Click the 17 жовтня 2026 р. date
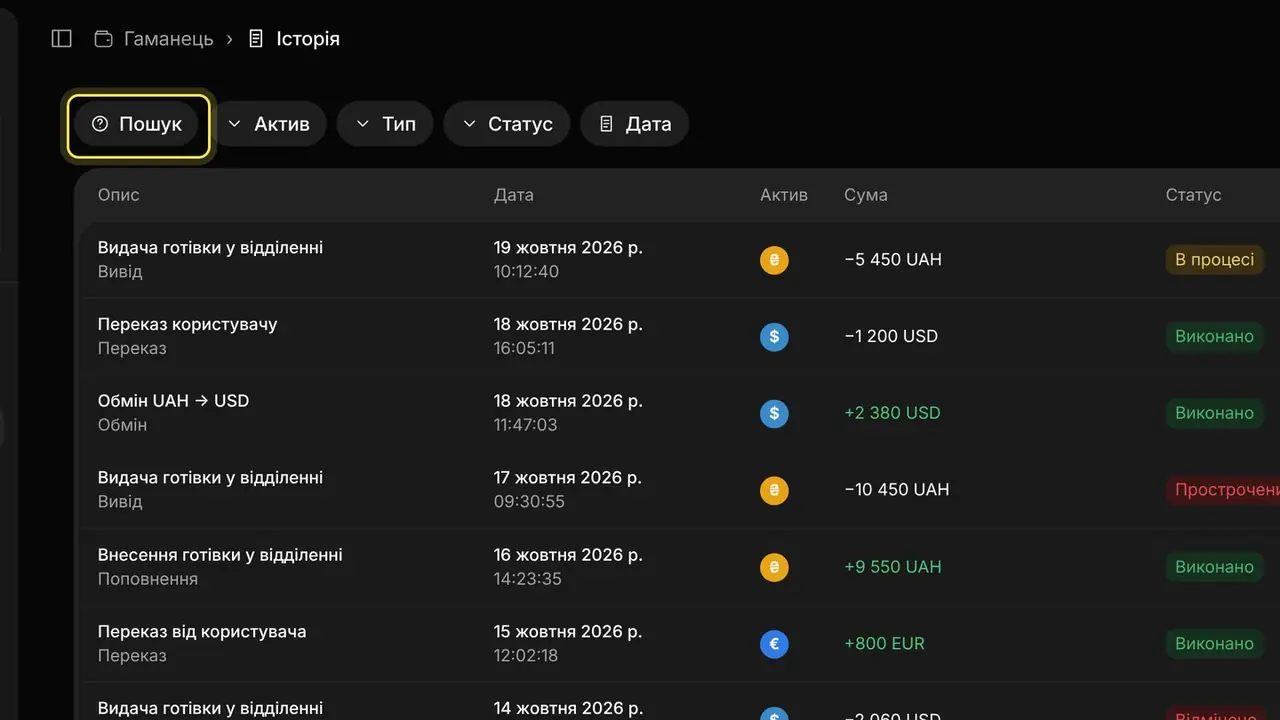This screenshot has width=1280, height=720. [568, 478]
